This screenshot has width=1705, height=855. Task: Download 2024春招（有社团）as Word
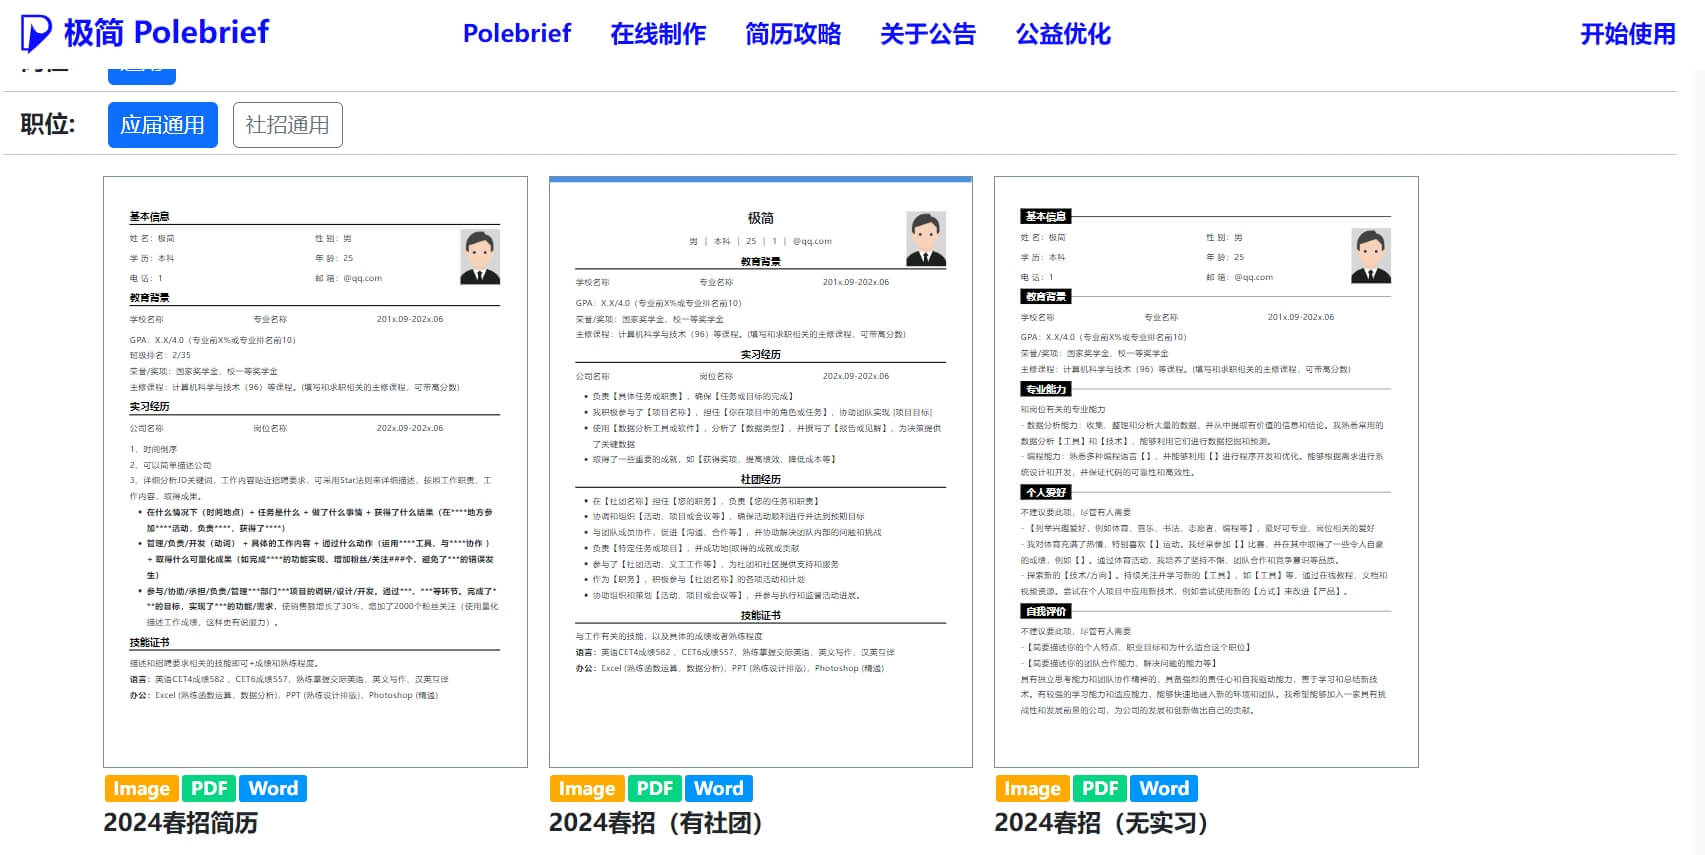pyautogui.click(x=719, y=788)
